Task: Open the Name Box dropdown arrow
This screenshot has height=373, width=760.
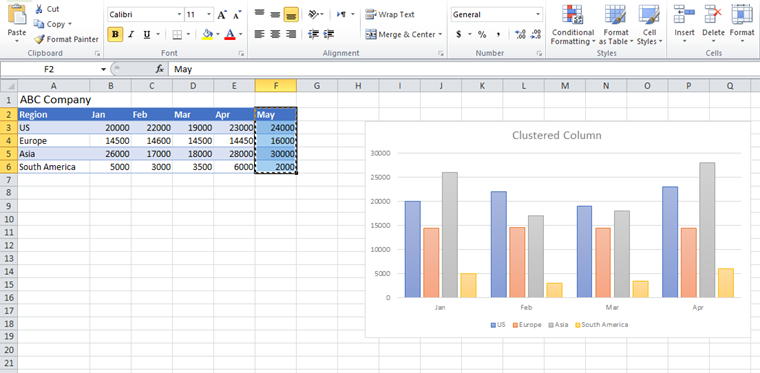Action: 103,69
